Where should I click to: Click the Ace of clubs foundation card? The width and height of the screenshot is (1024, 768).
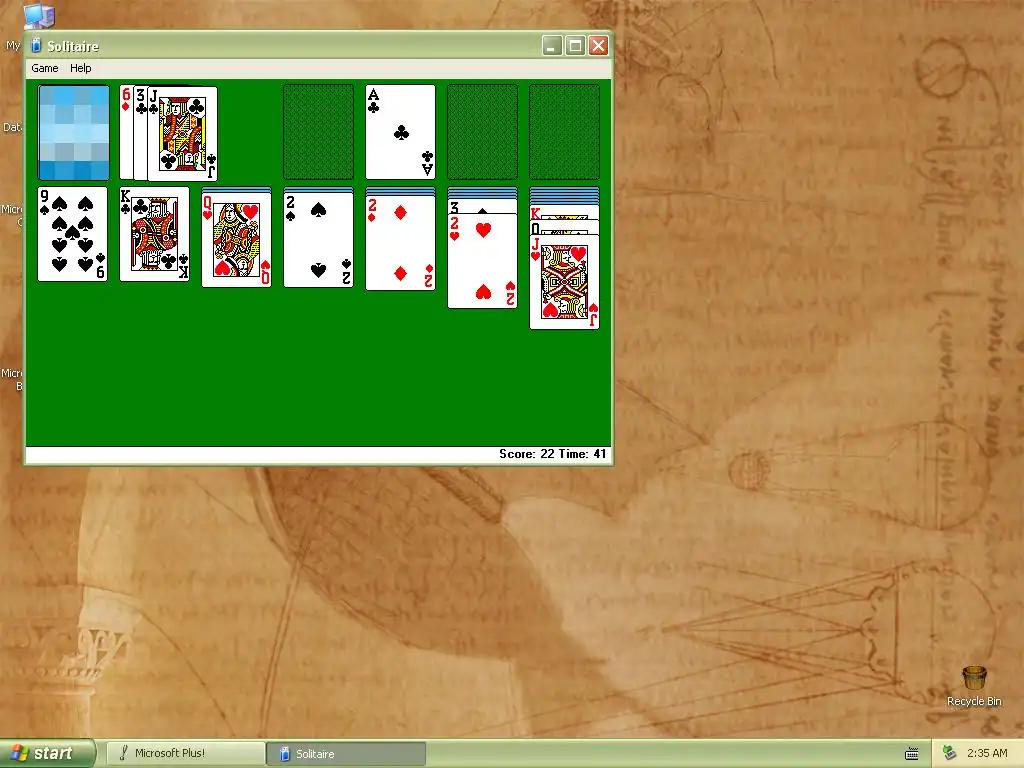point(400,132)
